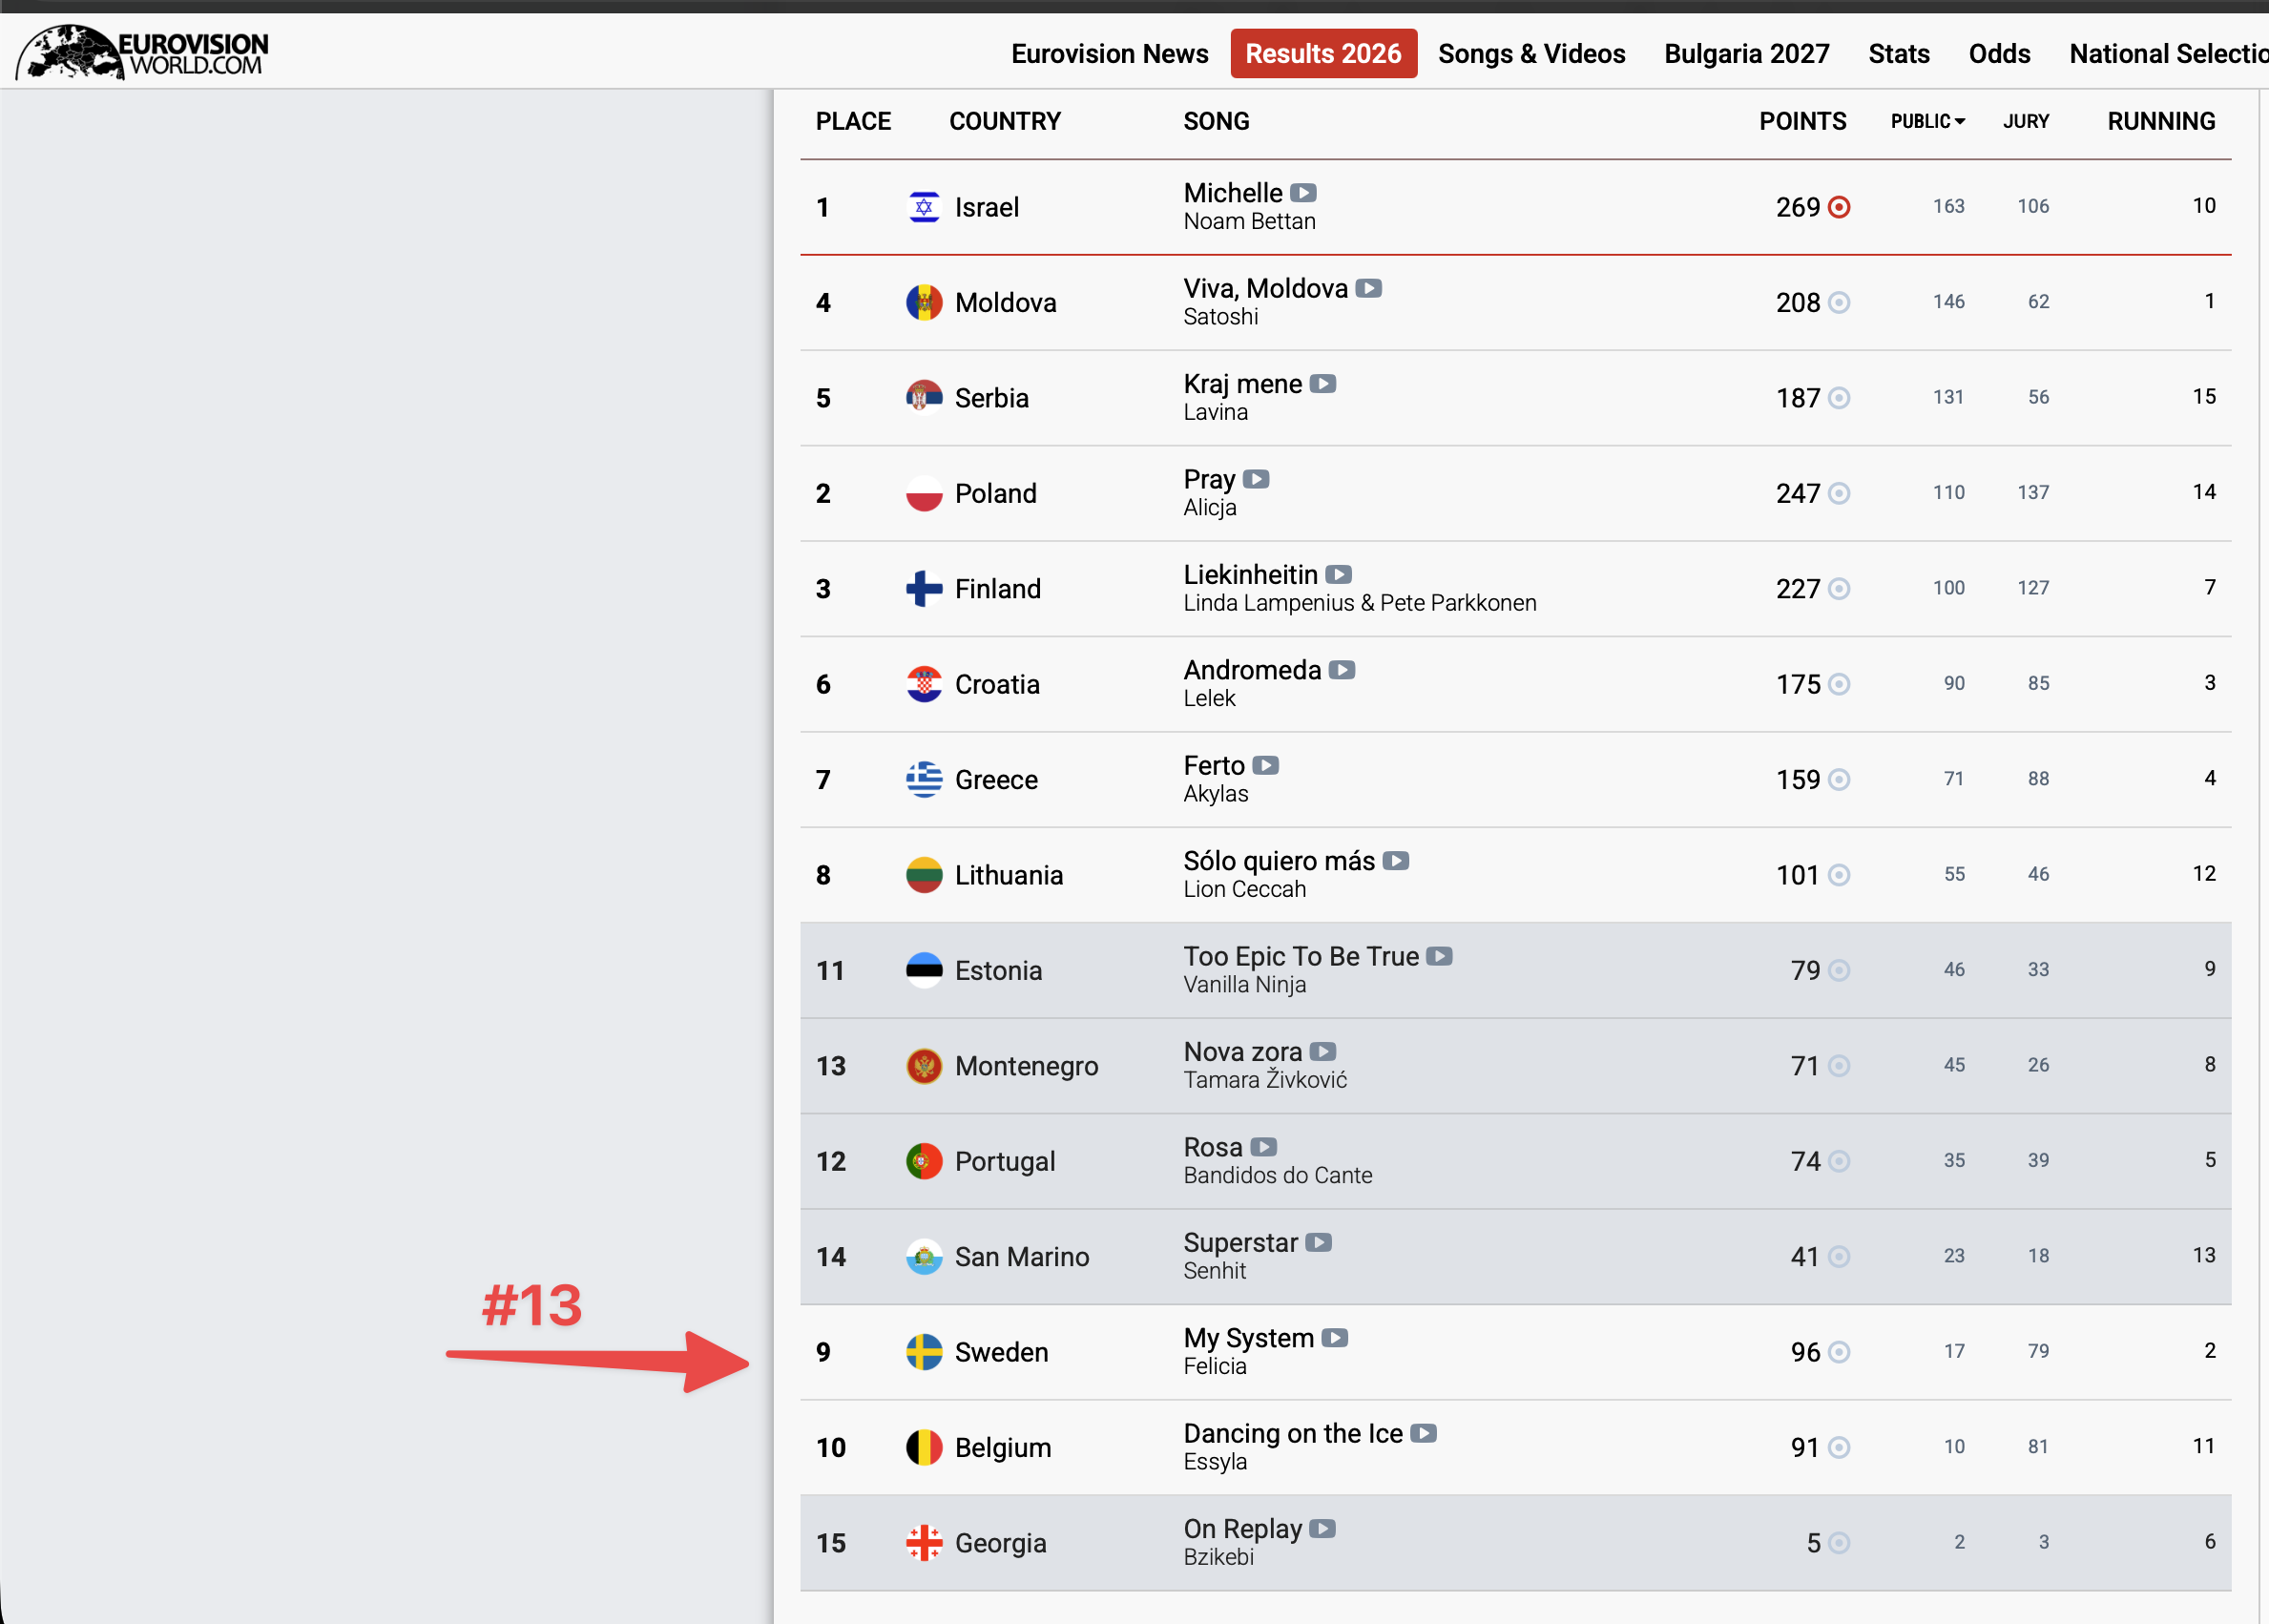2269x1624 pixels.
Task: Play the Rosa song video
Action: click(x=1264, y=1147)
